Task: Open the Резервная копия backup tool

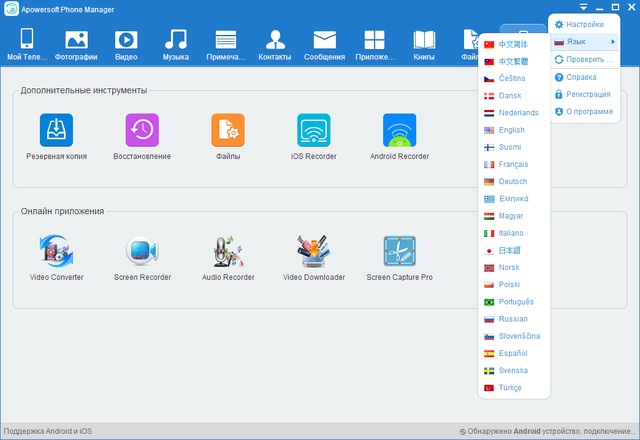Action: click(x=56, y=131)
